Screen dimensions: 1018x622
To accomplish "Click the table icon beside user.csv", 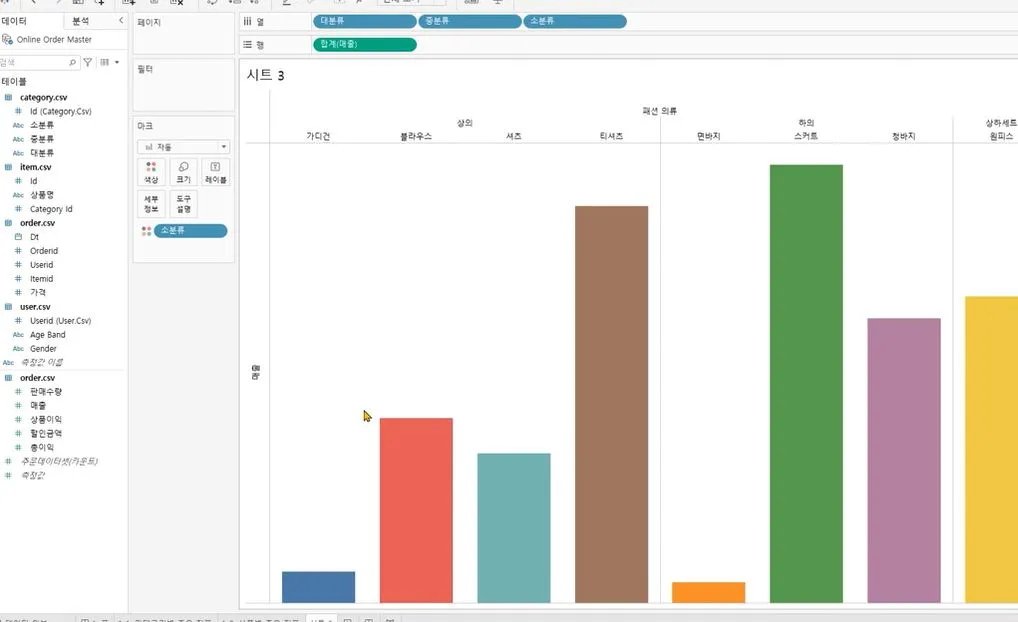I will tap(8, 306).
